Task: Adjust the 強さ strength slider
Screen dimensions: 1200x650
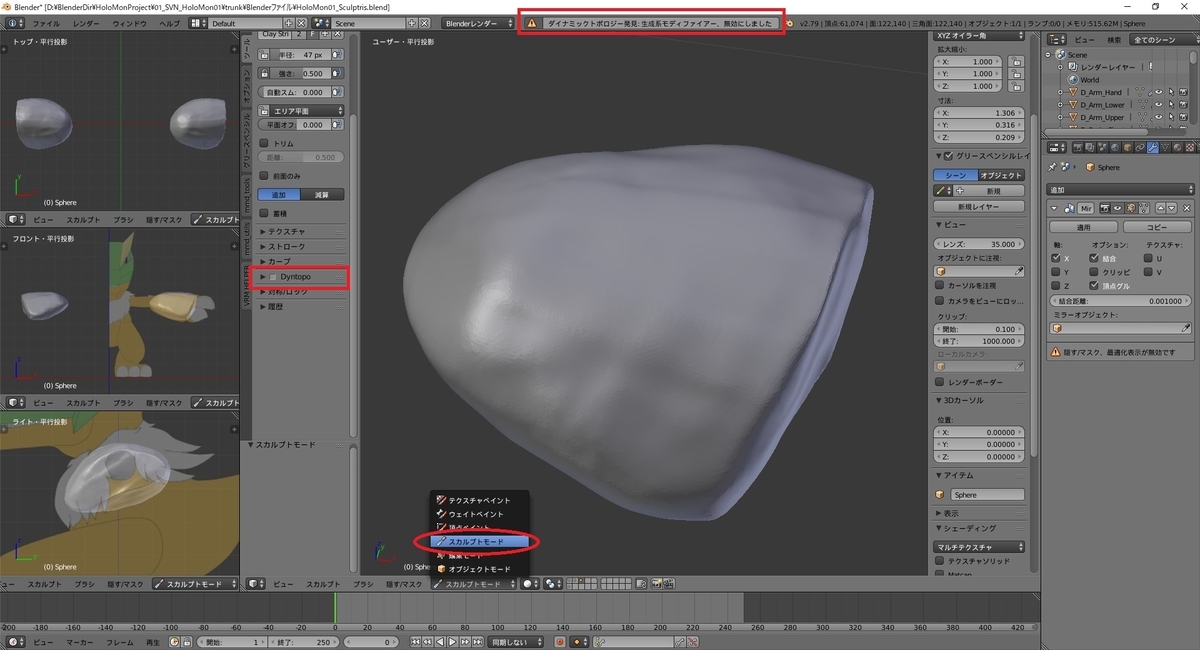Action: click(x=300, y=73)
